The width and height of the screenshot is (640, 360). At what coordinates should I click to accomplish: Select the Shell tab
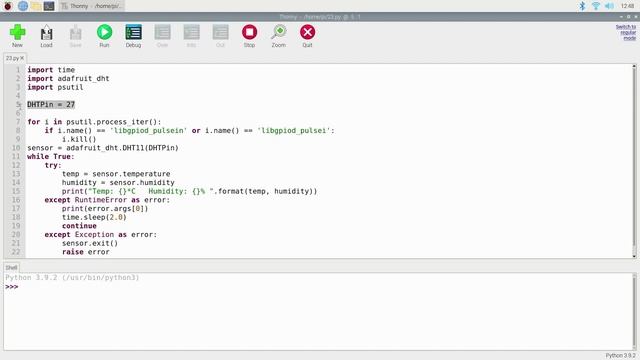(x=11, y=268)
